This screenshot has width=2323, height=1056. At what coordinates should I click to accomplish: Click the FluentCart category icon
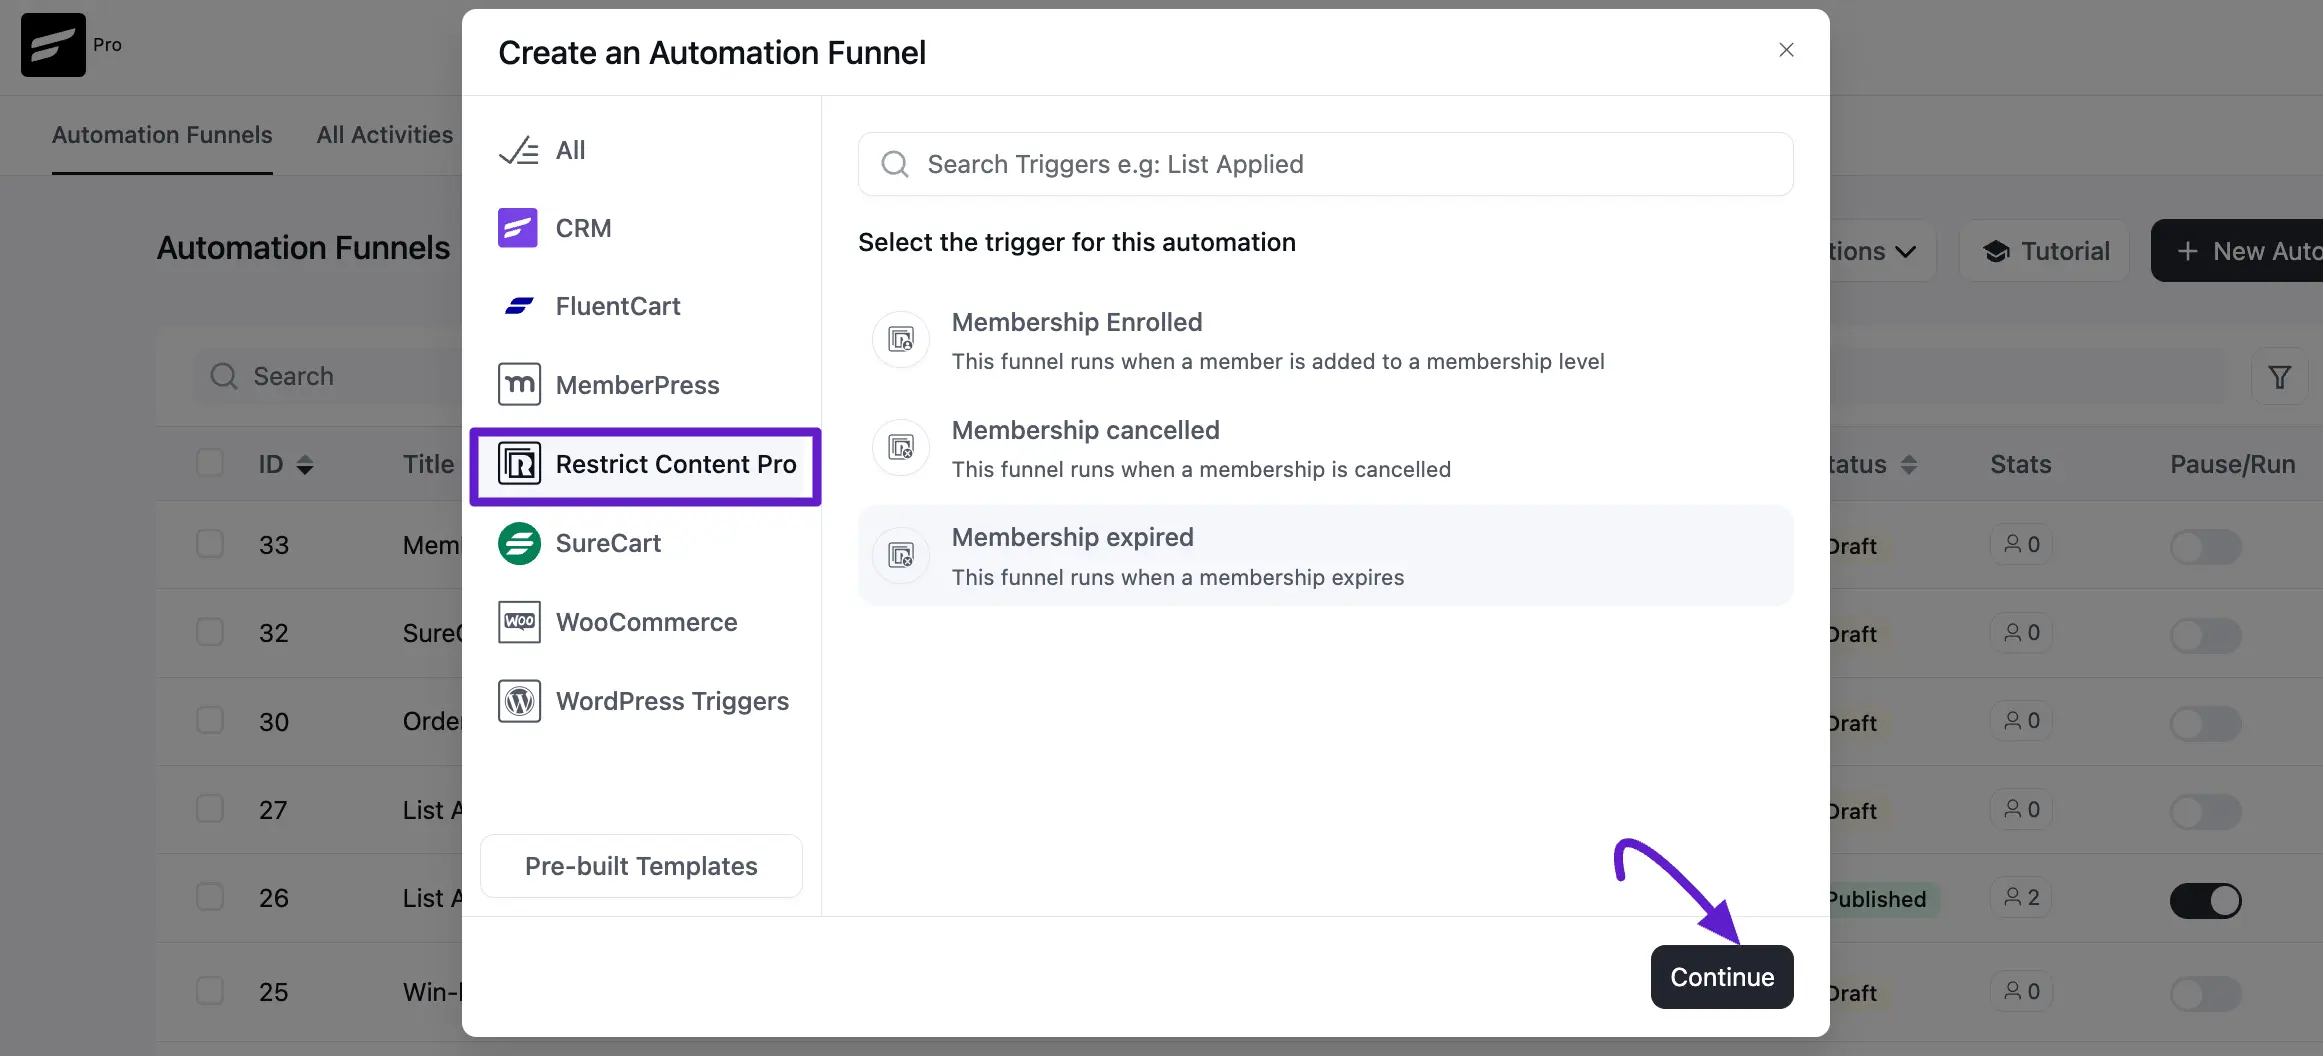519,306
